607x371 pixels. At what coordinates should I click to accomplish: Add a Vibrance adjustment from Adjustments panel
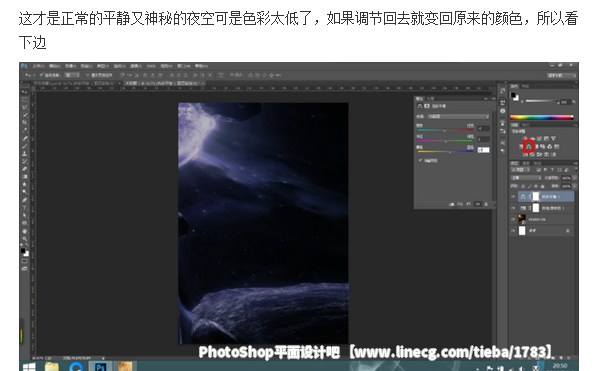pyautogui.click(x=553, y=138)
